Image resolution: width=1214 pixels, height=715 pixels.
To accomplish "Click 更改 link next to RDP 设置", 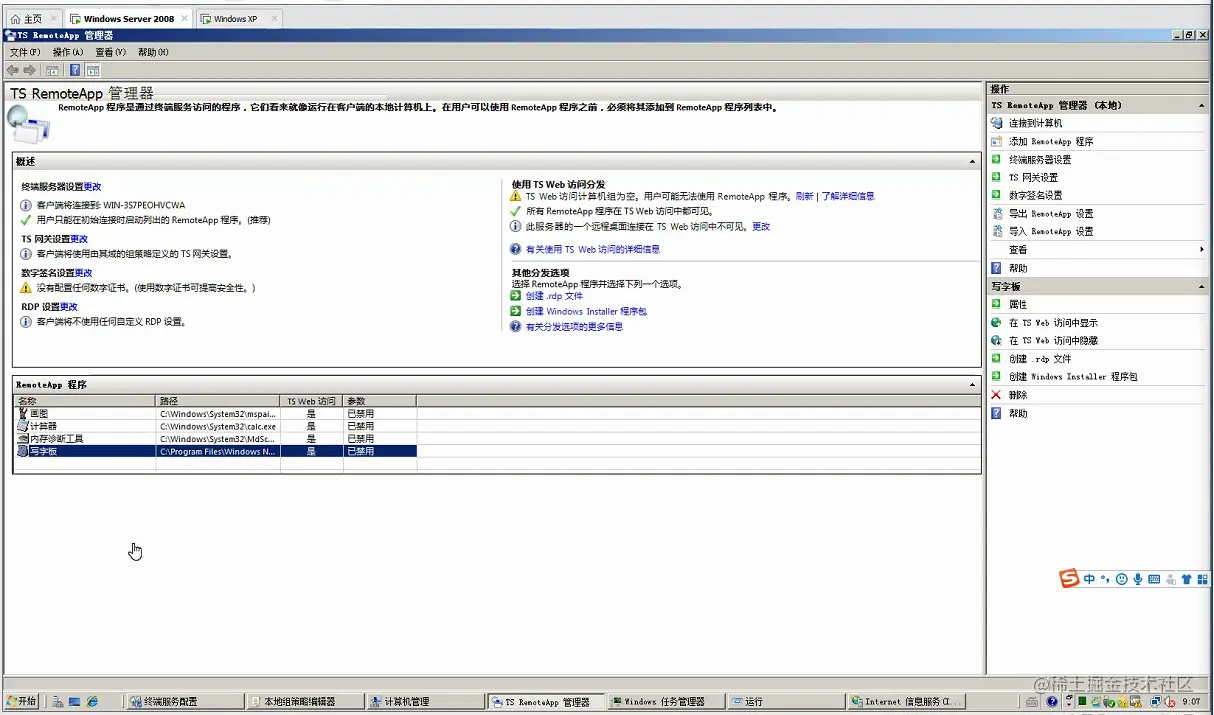I will pyautogui.click(x=69, y=307).
